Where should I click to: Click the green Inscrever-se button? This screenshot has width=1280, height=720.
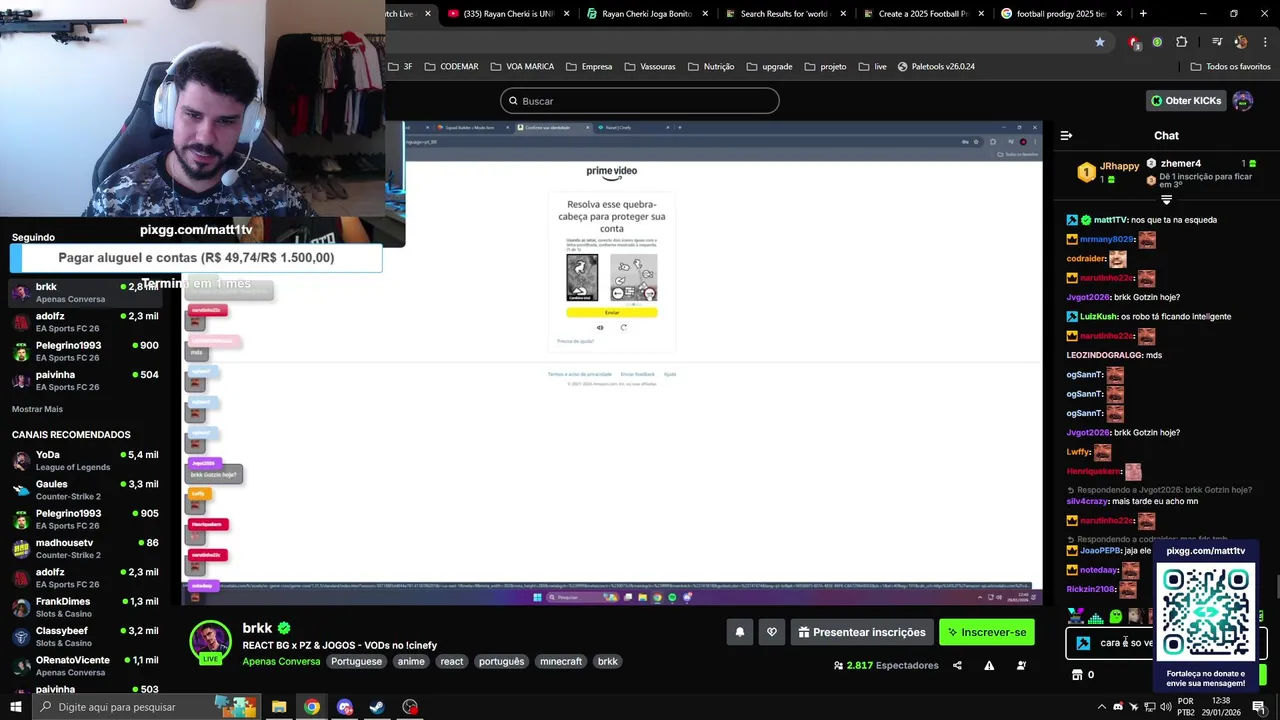(987, 632)
